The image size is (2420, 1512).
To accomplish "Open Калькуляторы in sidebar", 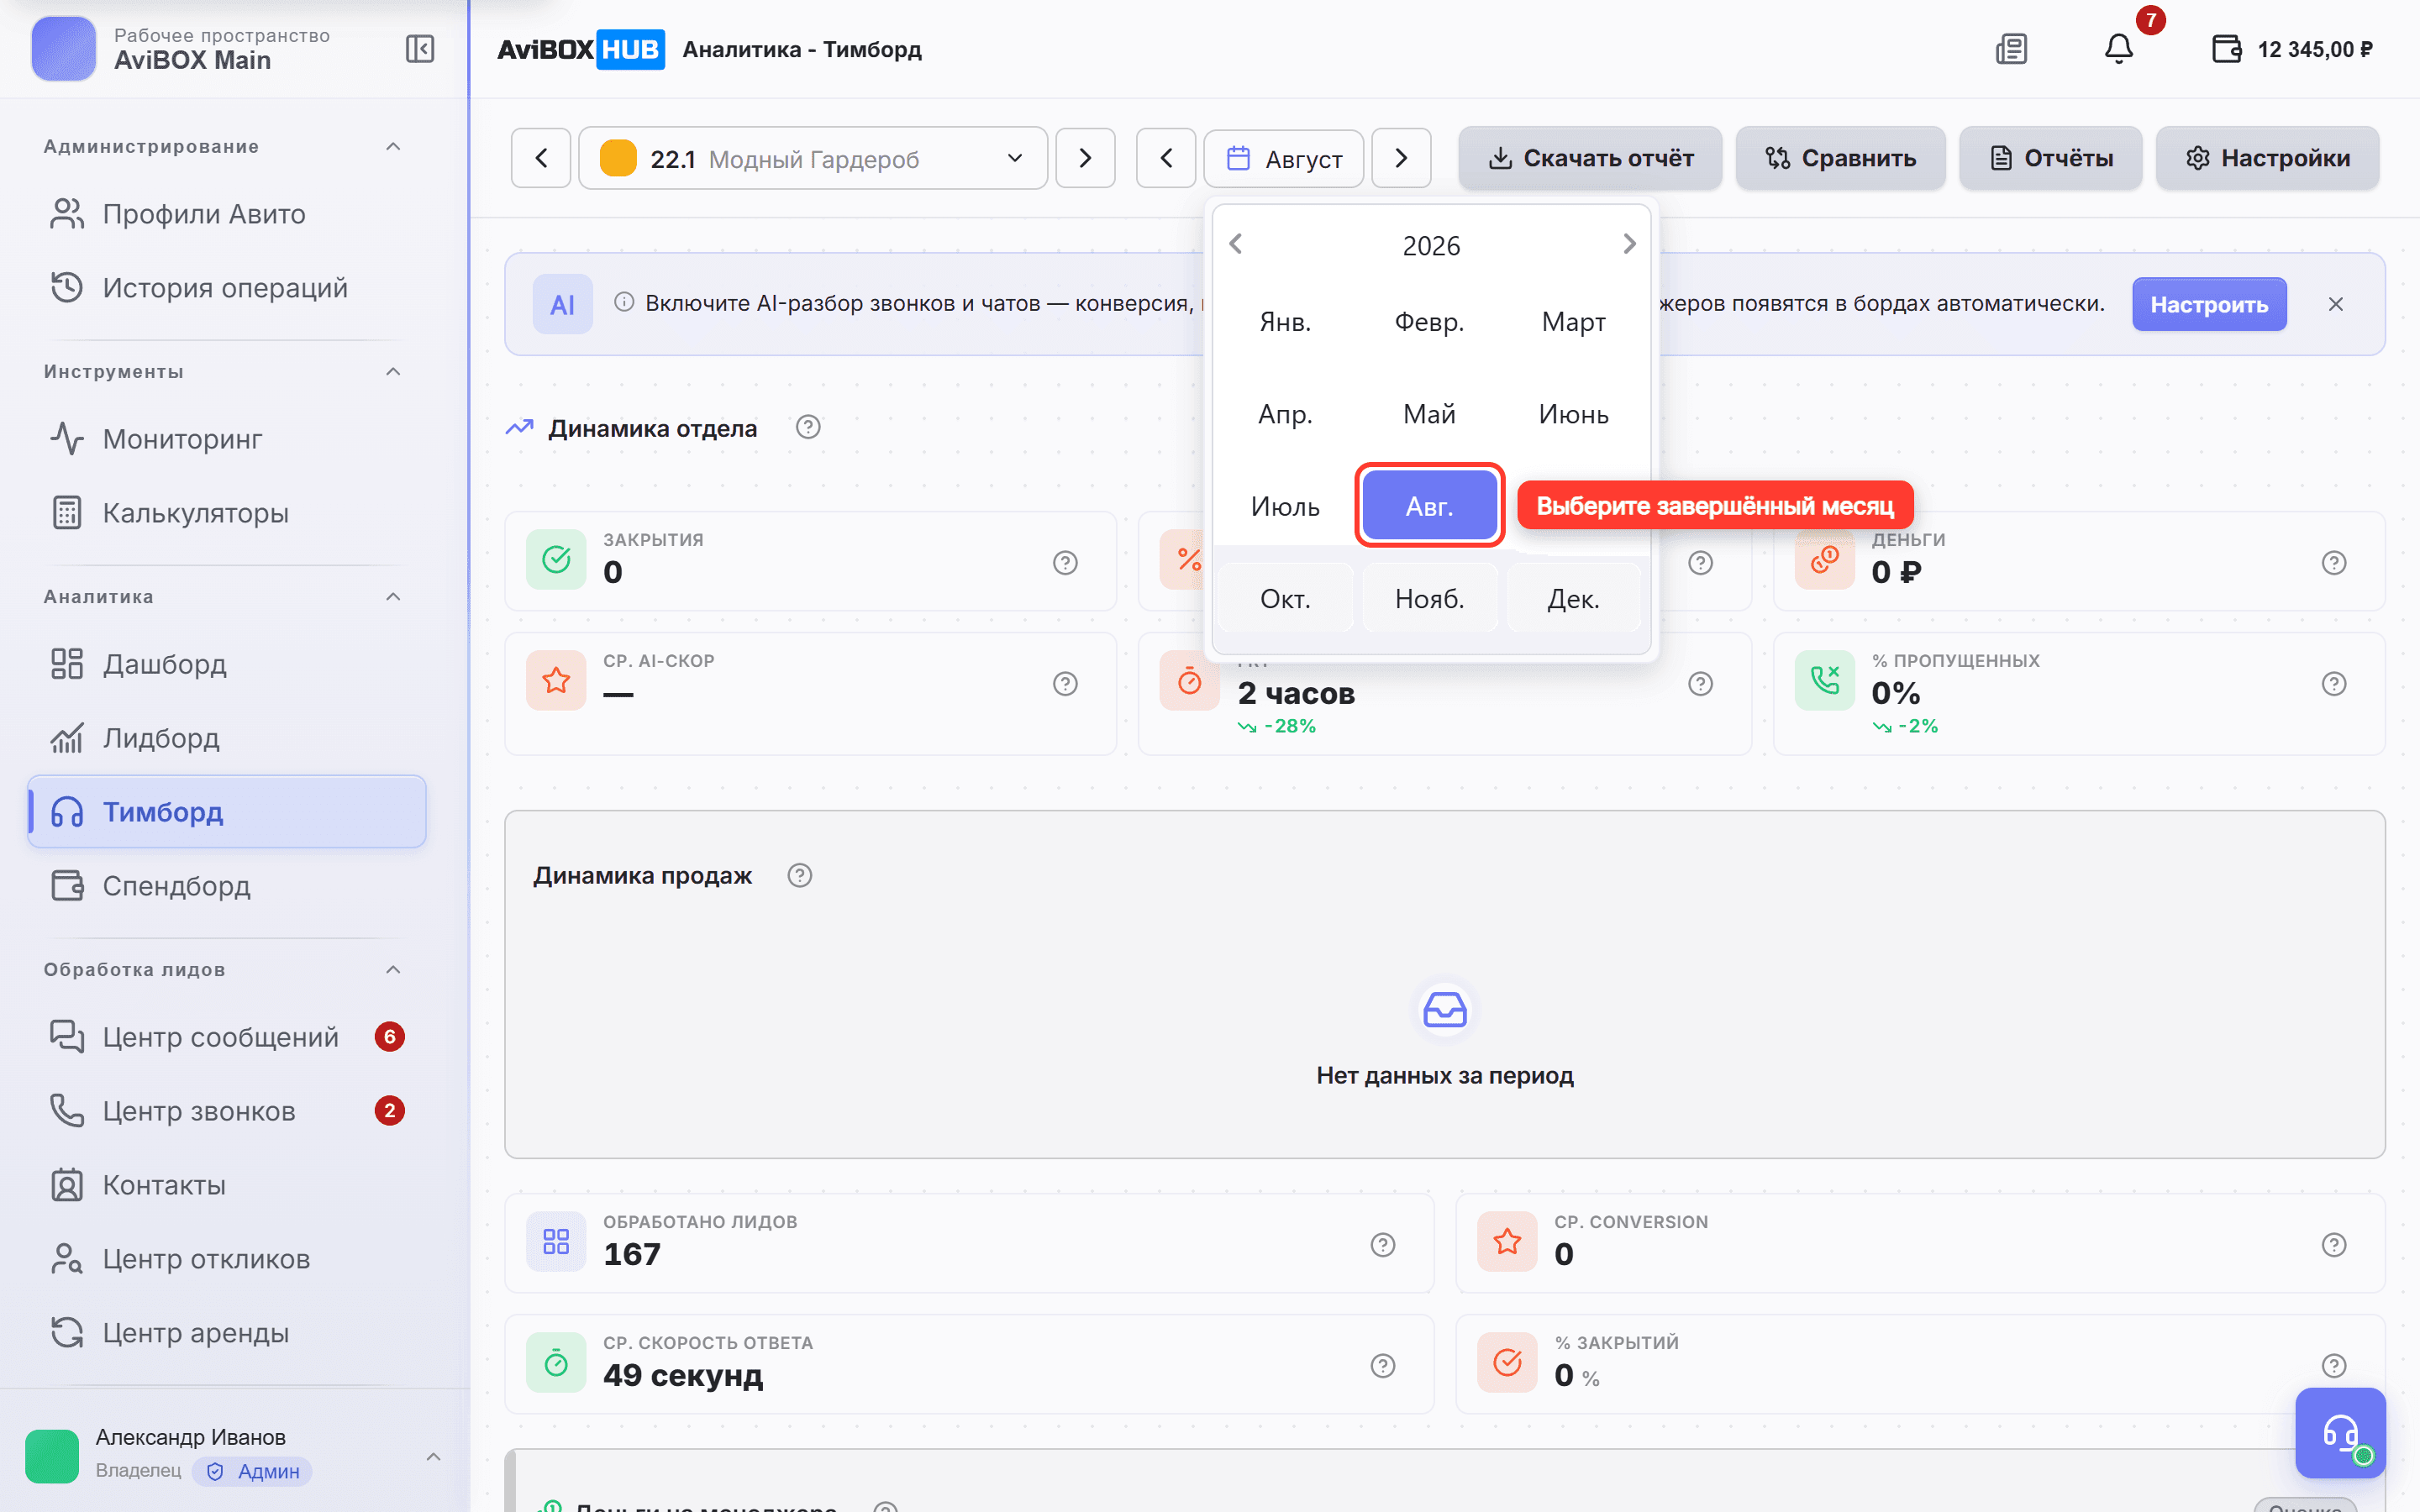I will [227, 513].
